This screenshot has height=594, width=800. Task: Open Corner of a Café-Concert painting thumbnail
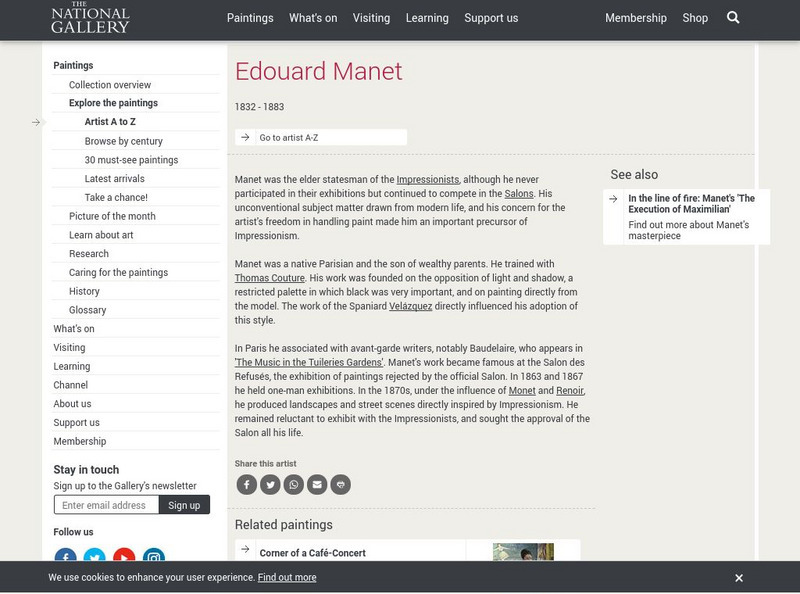523,552
